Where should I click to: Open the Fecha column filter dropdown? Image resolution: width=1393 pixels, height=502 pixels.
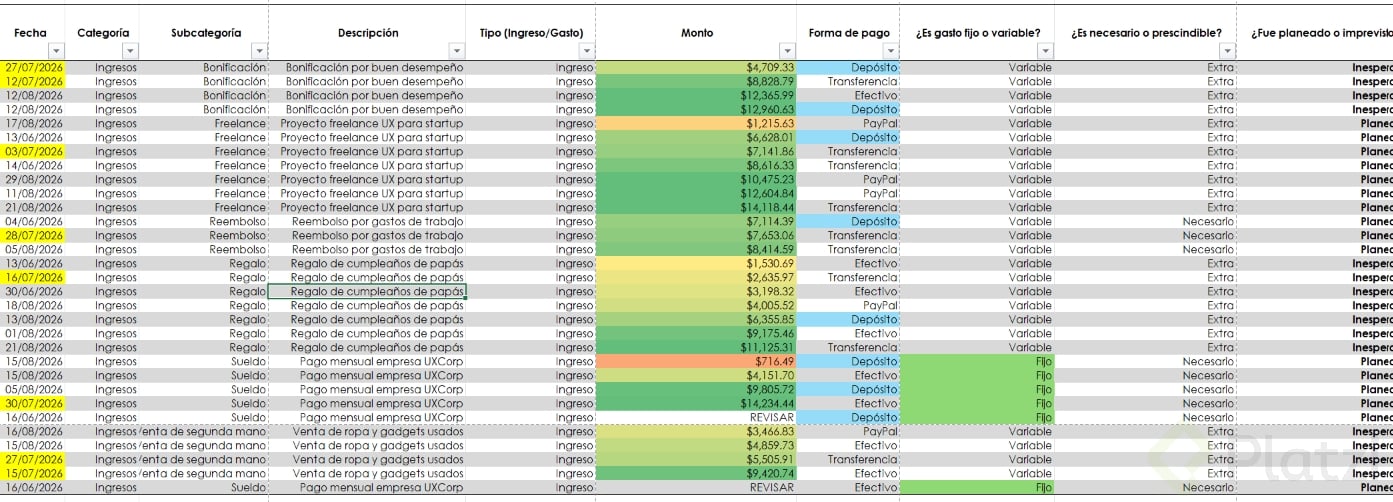click(56, 51)
